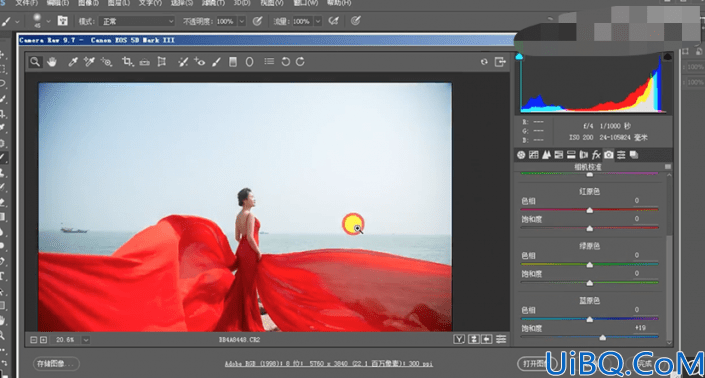705x378 pixels.
Task: Select the Color Sampler tool
Action: (89, 62)
